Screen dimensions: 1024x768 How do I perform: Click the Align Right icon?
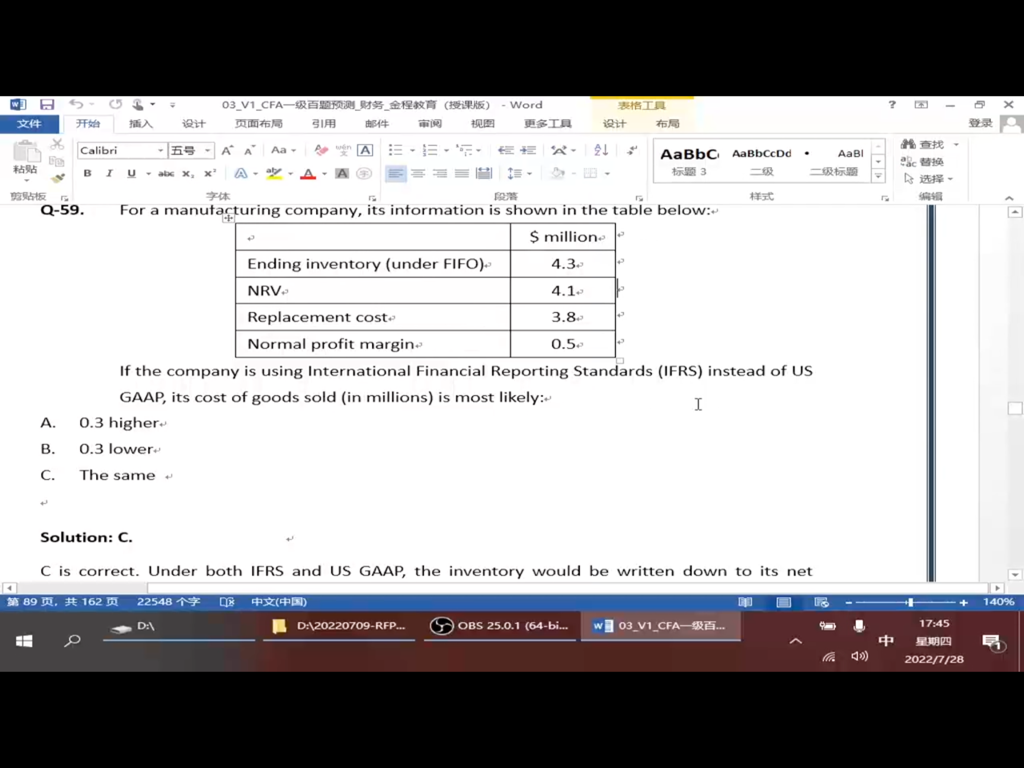pyautogui.click(x=440, y=174)
